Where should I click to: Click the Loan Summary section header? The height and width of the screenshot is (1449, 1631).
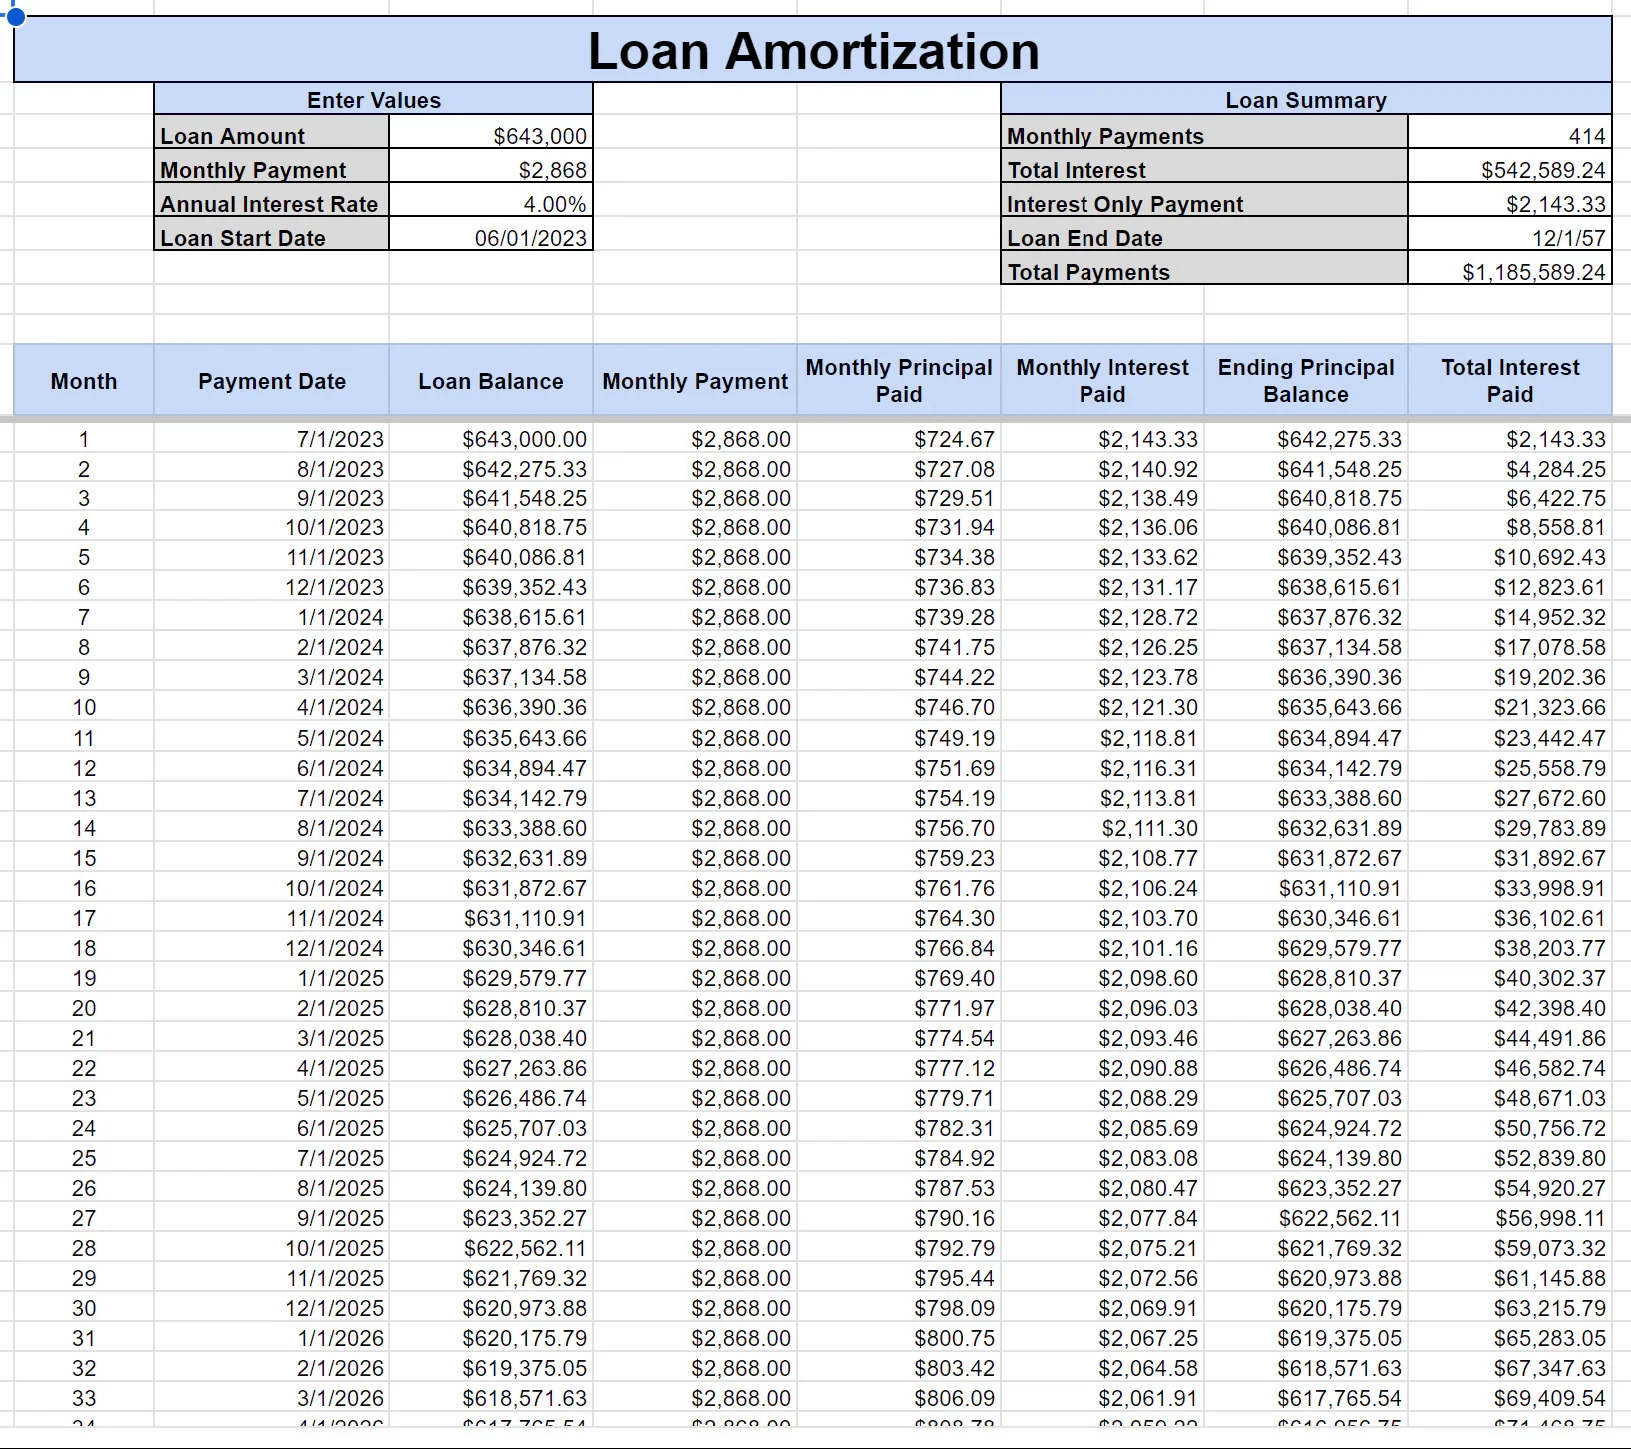click(1305, 100)
